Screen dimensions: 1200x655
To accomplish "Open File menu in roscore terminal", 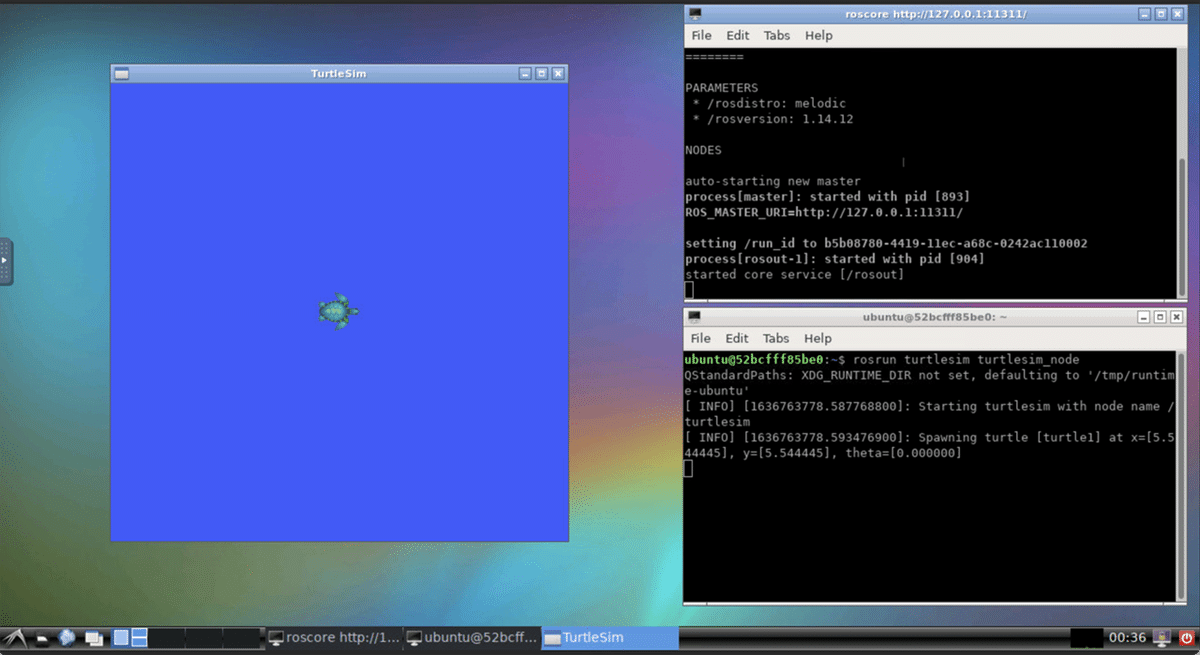I will pos(701,35).
